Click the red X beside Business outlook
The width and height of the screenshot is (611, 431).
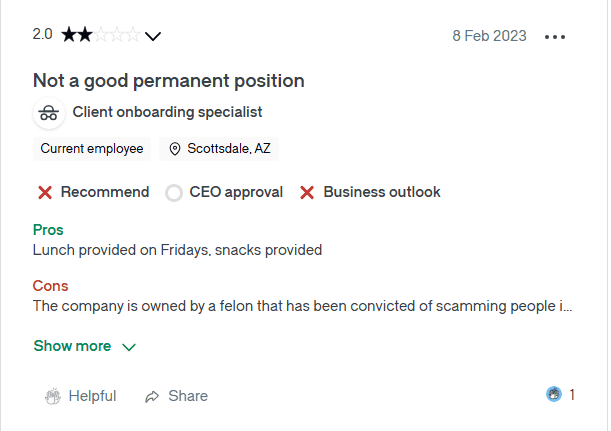[308, 193]
